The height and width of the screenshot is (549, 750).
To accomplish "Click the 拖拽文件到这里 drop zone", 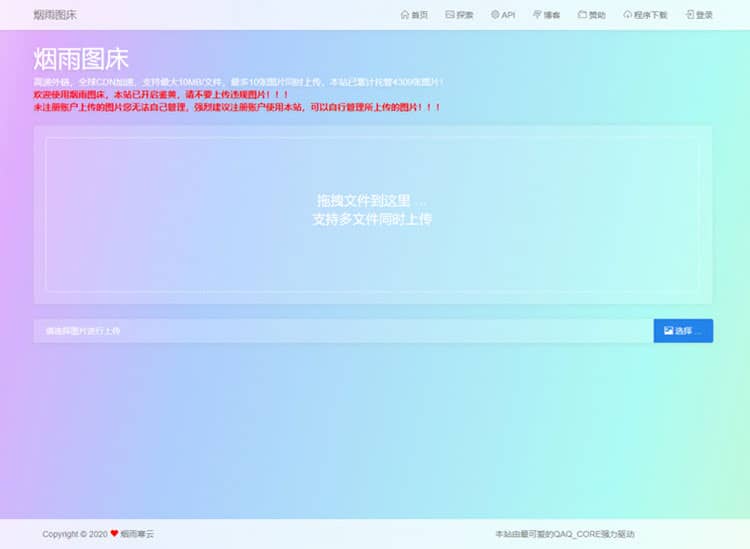I will click(x=372, y=214).
